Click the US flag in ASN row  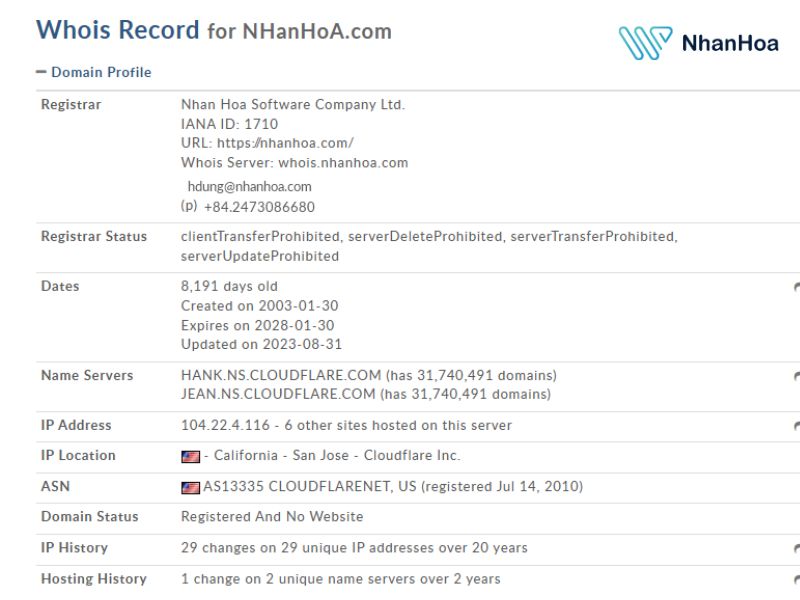click(x=190, y=487)
